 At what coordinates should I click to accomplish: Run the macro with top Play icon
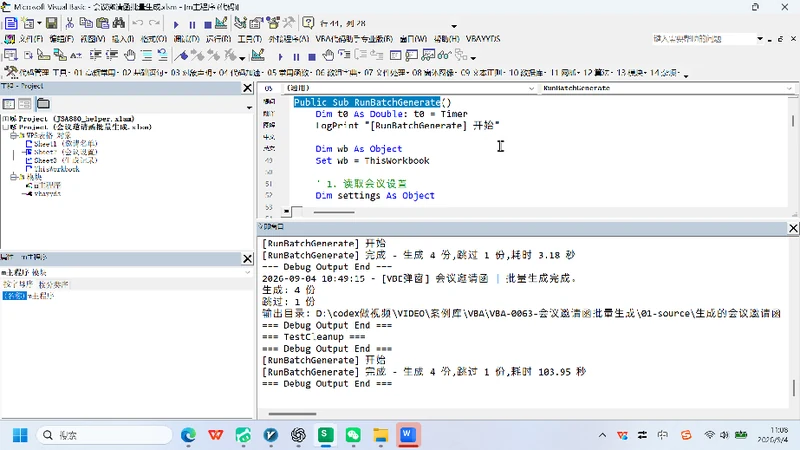176,24
